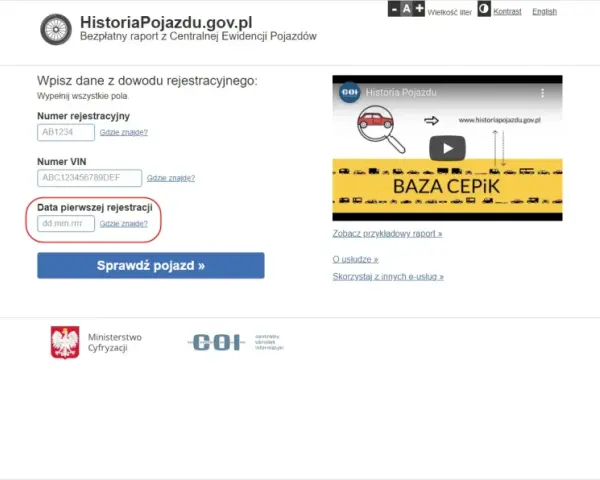
Task: Focus the Numer rejestracyjny input field
Action: pyautogui.click(x=66, y=132)
